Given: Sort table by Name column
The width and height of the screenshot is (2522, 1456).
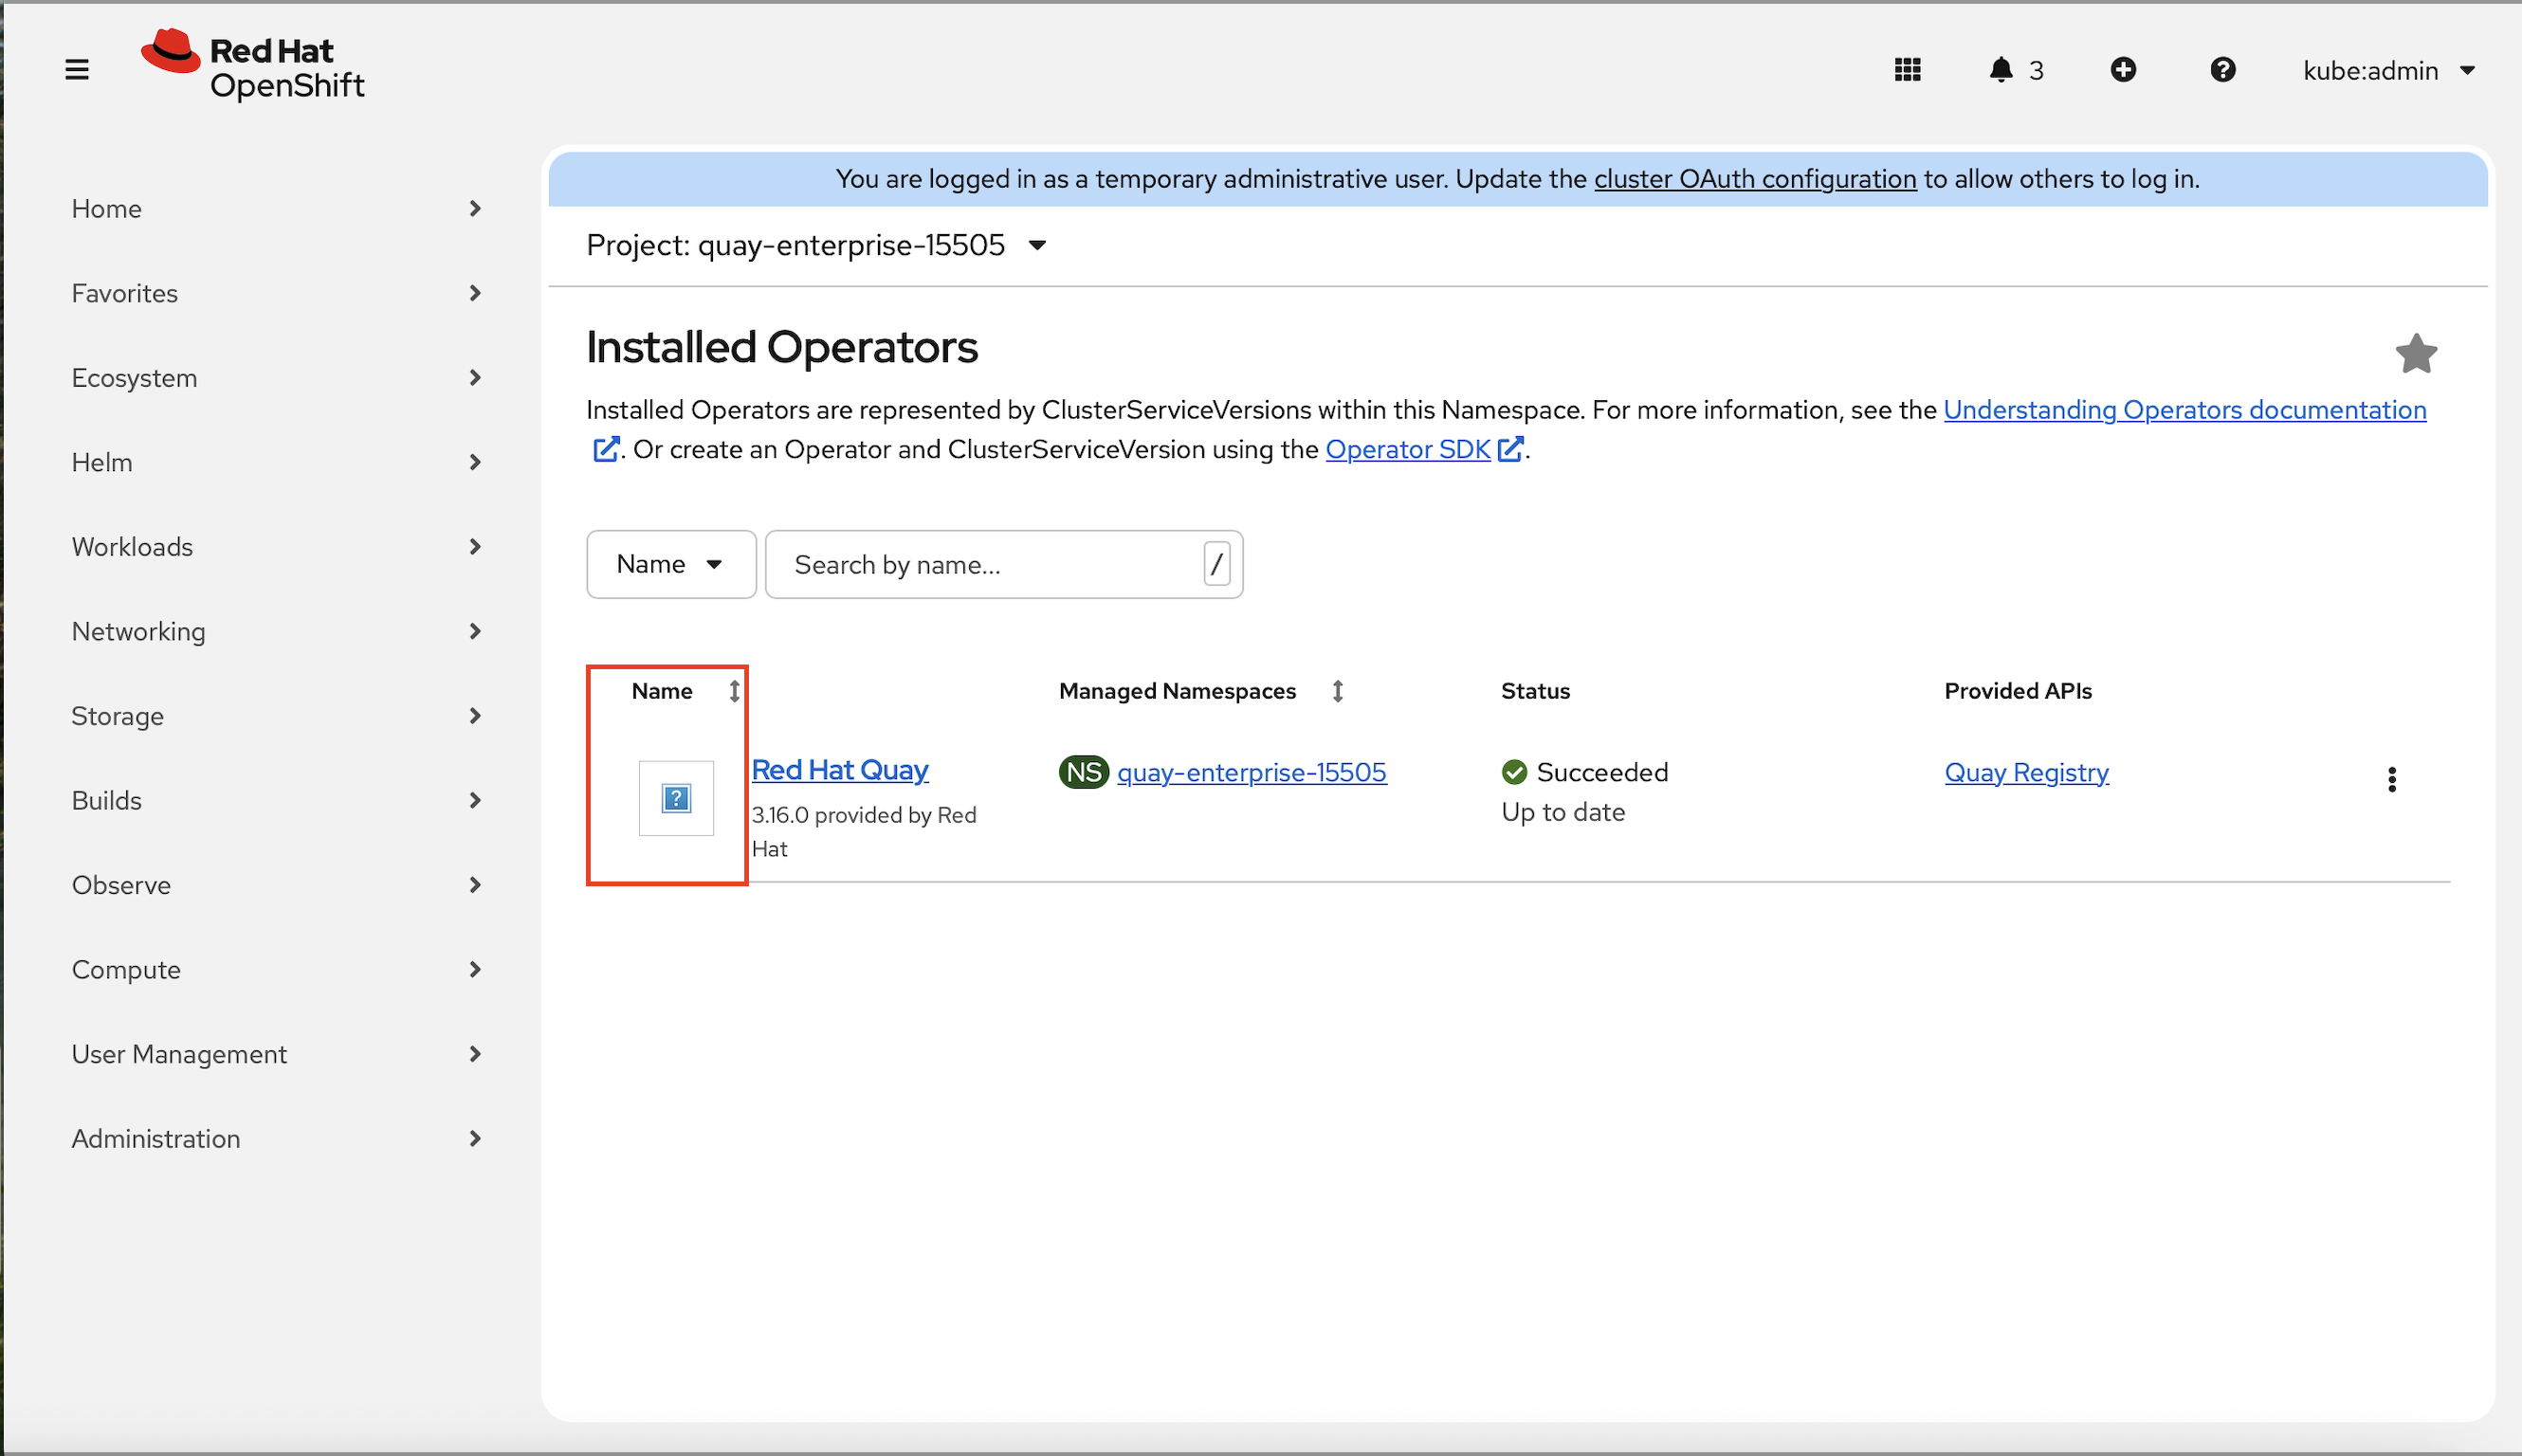Looking at the screenshot, I should tap(662, 691).
